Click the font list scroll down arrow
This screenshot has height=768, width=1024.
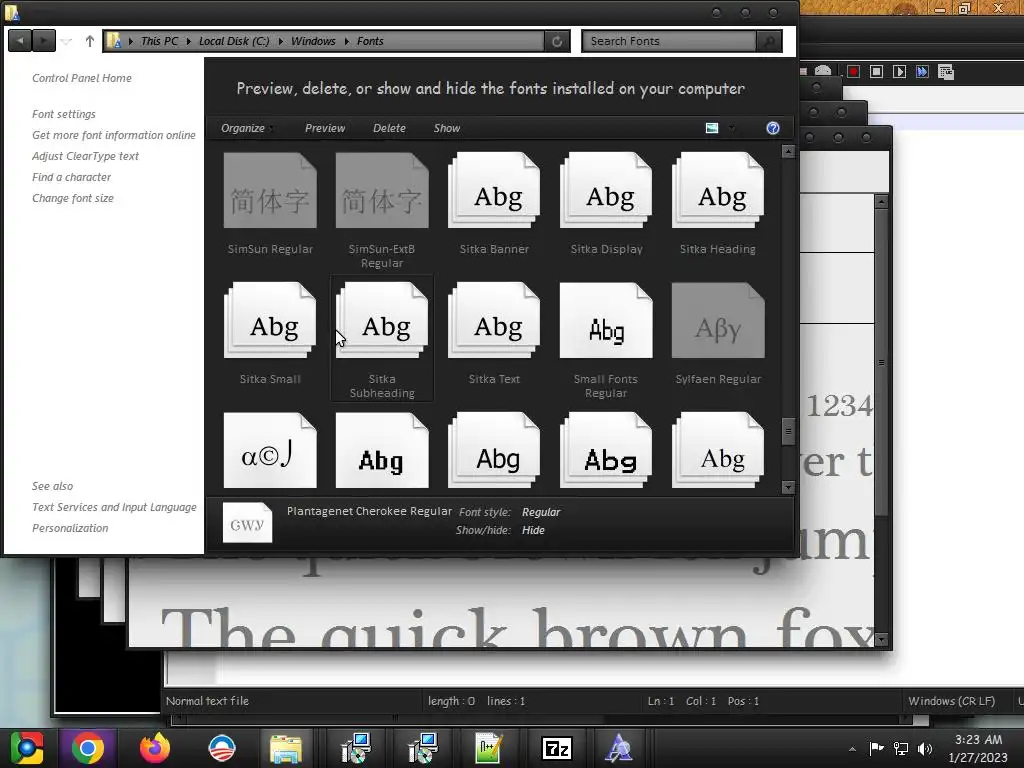(788, 487)
